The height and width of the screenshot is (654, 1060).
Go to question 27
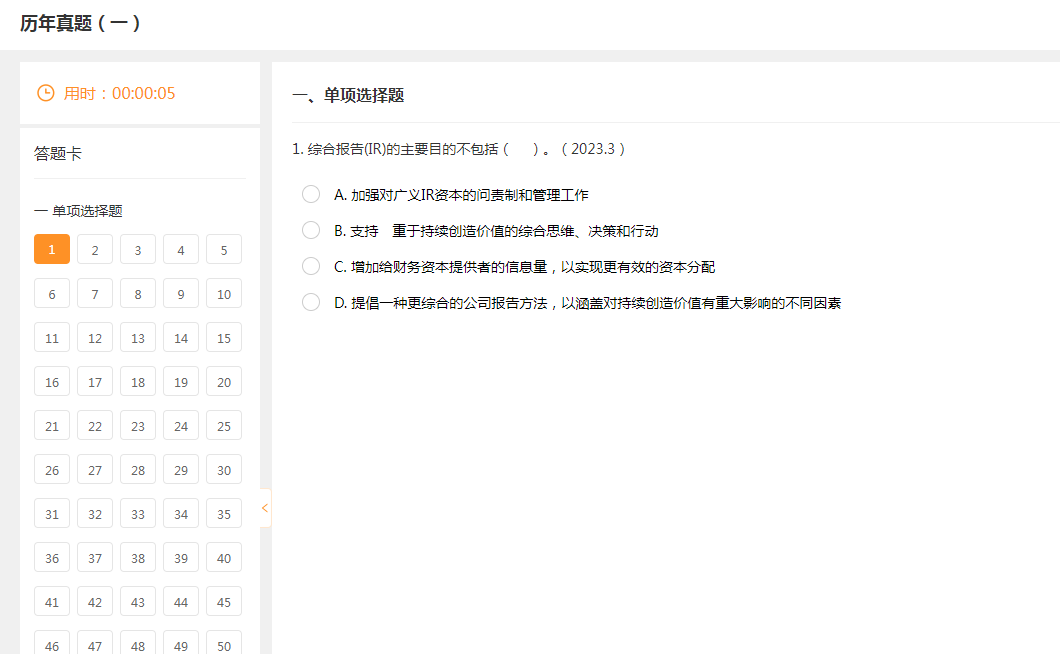95,470
